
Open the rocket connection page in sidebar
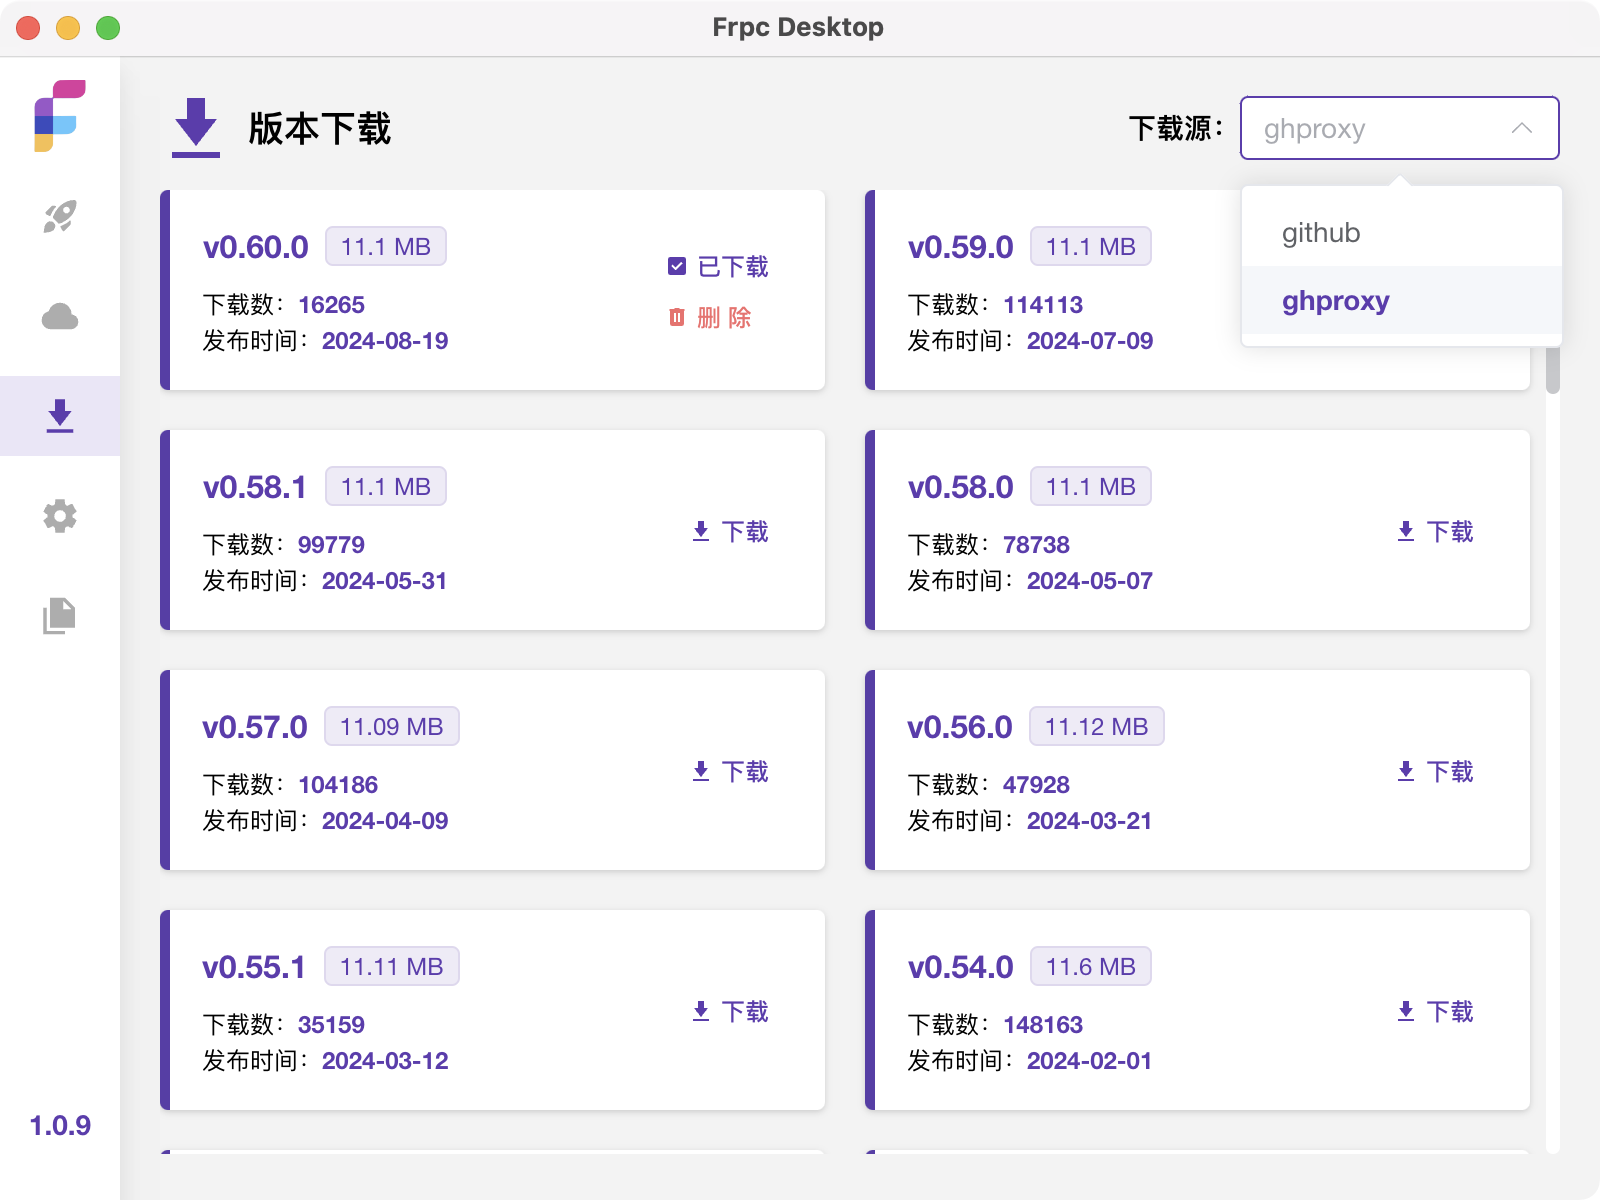[x=60, y=216]
